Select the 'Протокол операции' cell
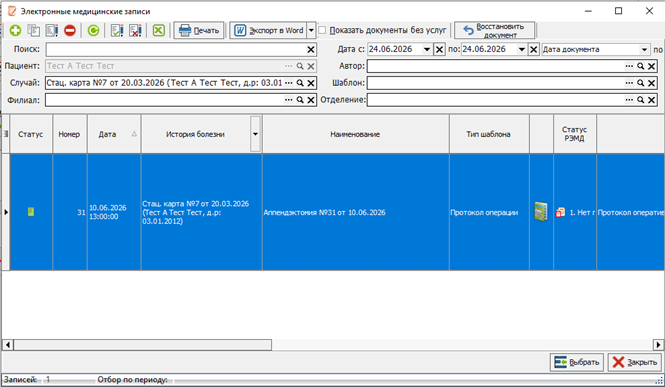The width and height of the screenshot is (665, 387). coord(489,212)
